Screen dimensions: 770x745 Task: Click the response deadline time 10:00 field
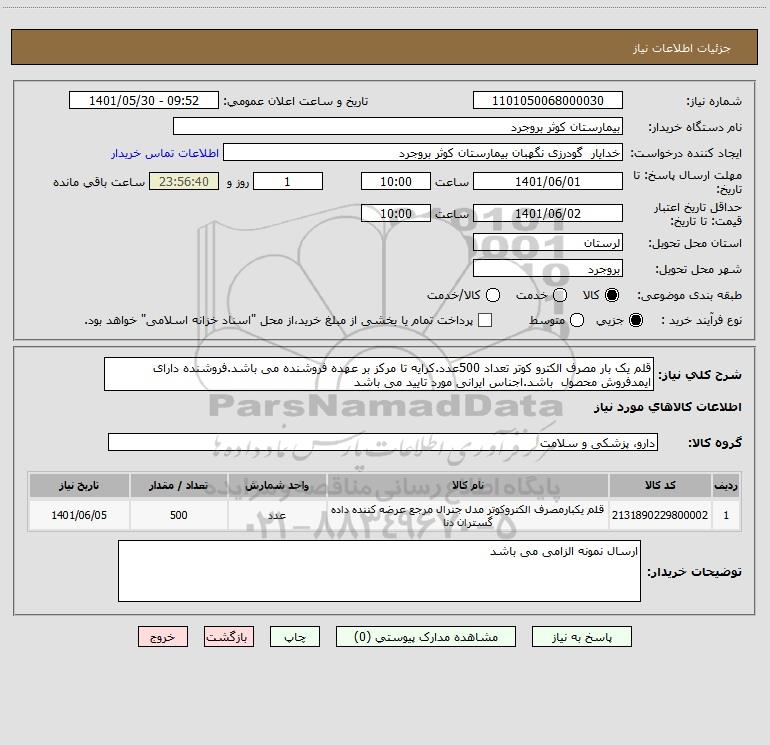[x=396, y=181]
